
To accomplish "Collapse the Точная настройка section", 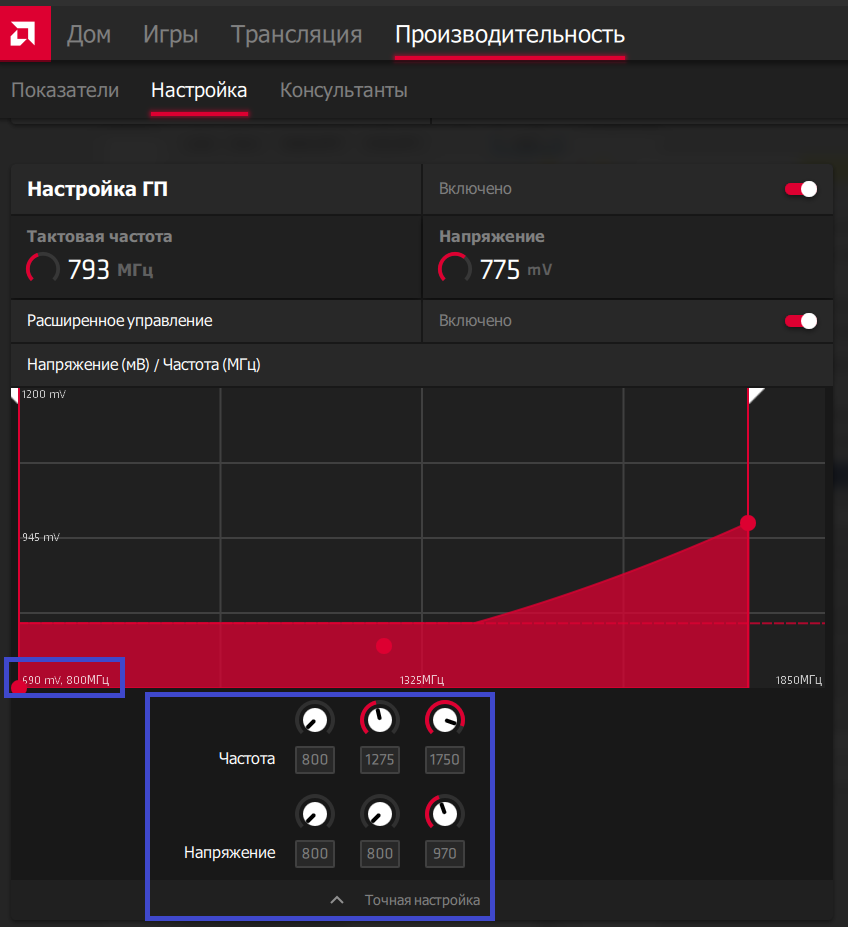I will click(x=336, y=900).
